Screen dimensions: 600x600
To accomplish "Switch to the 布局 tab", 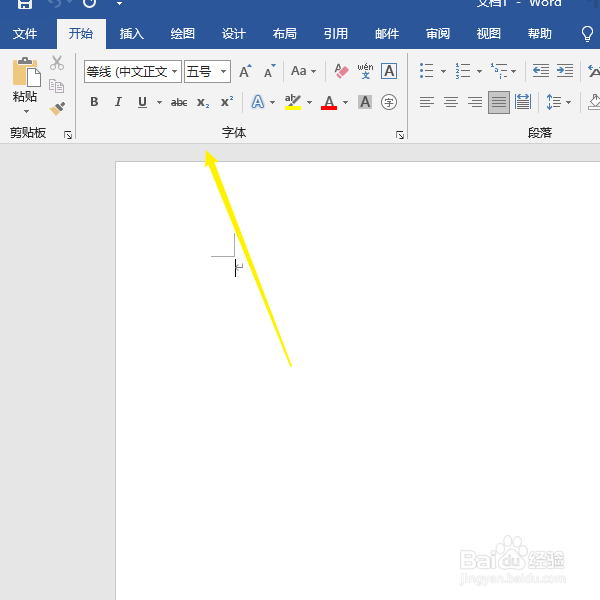I will click(284, 34).
